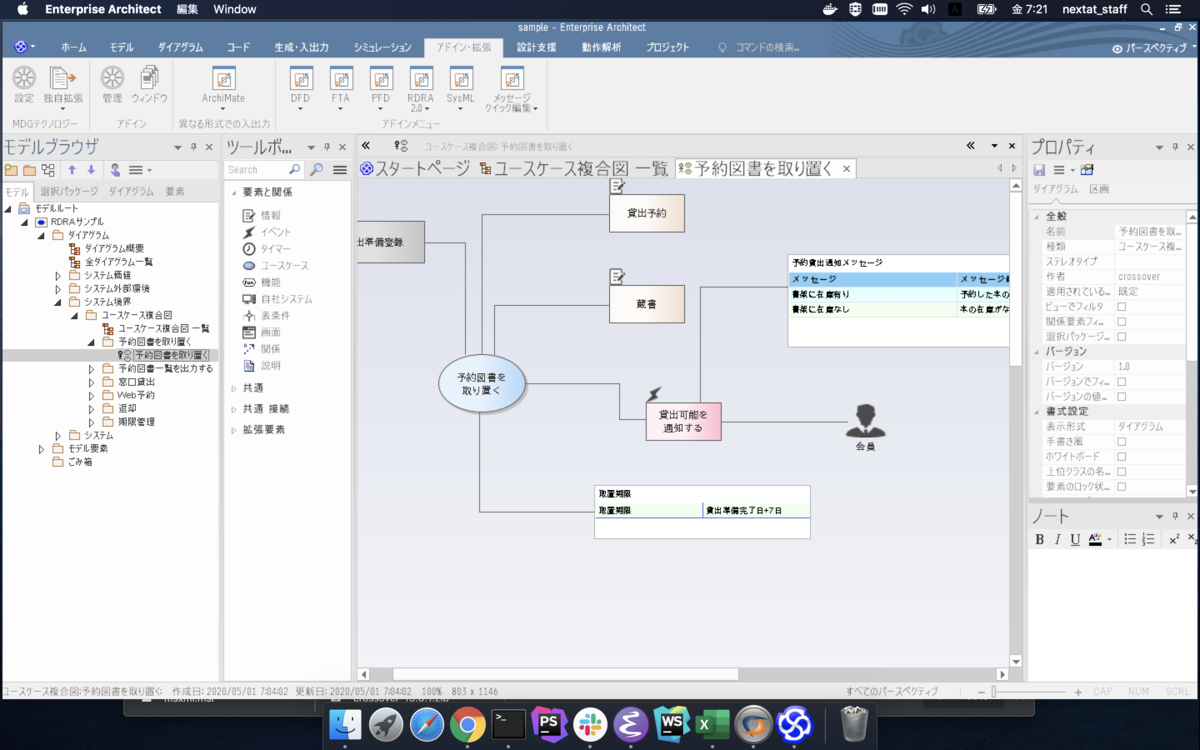
Task: Collapse the RDRAサンプル tree node
Action: pyautogui.click(x=24, y=222)
